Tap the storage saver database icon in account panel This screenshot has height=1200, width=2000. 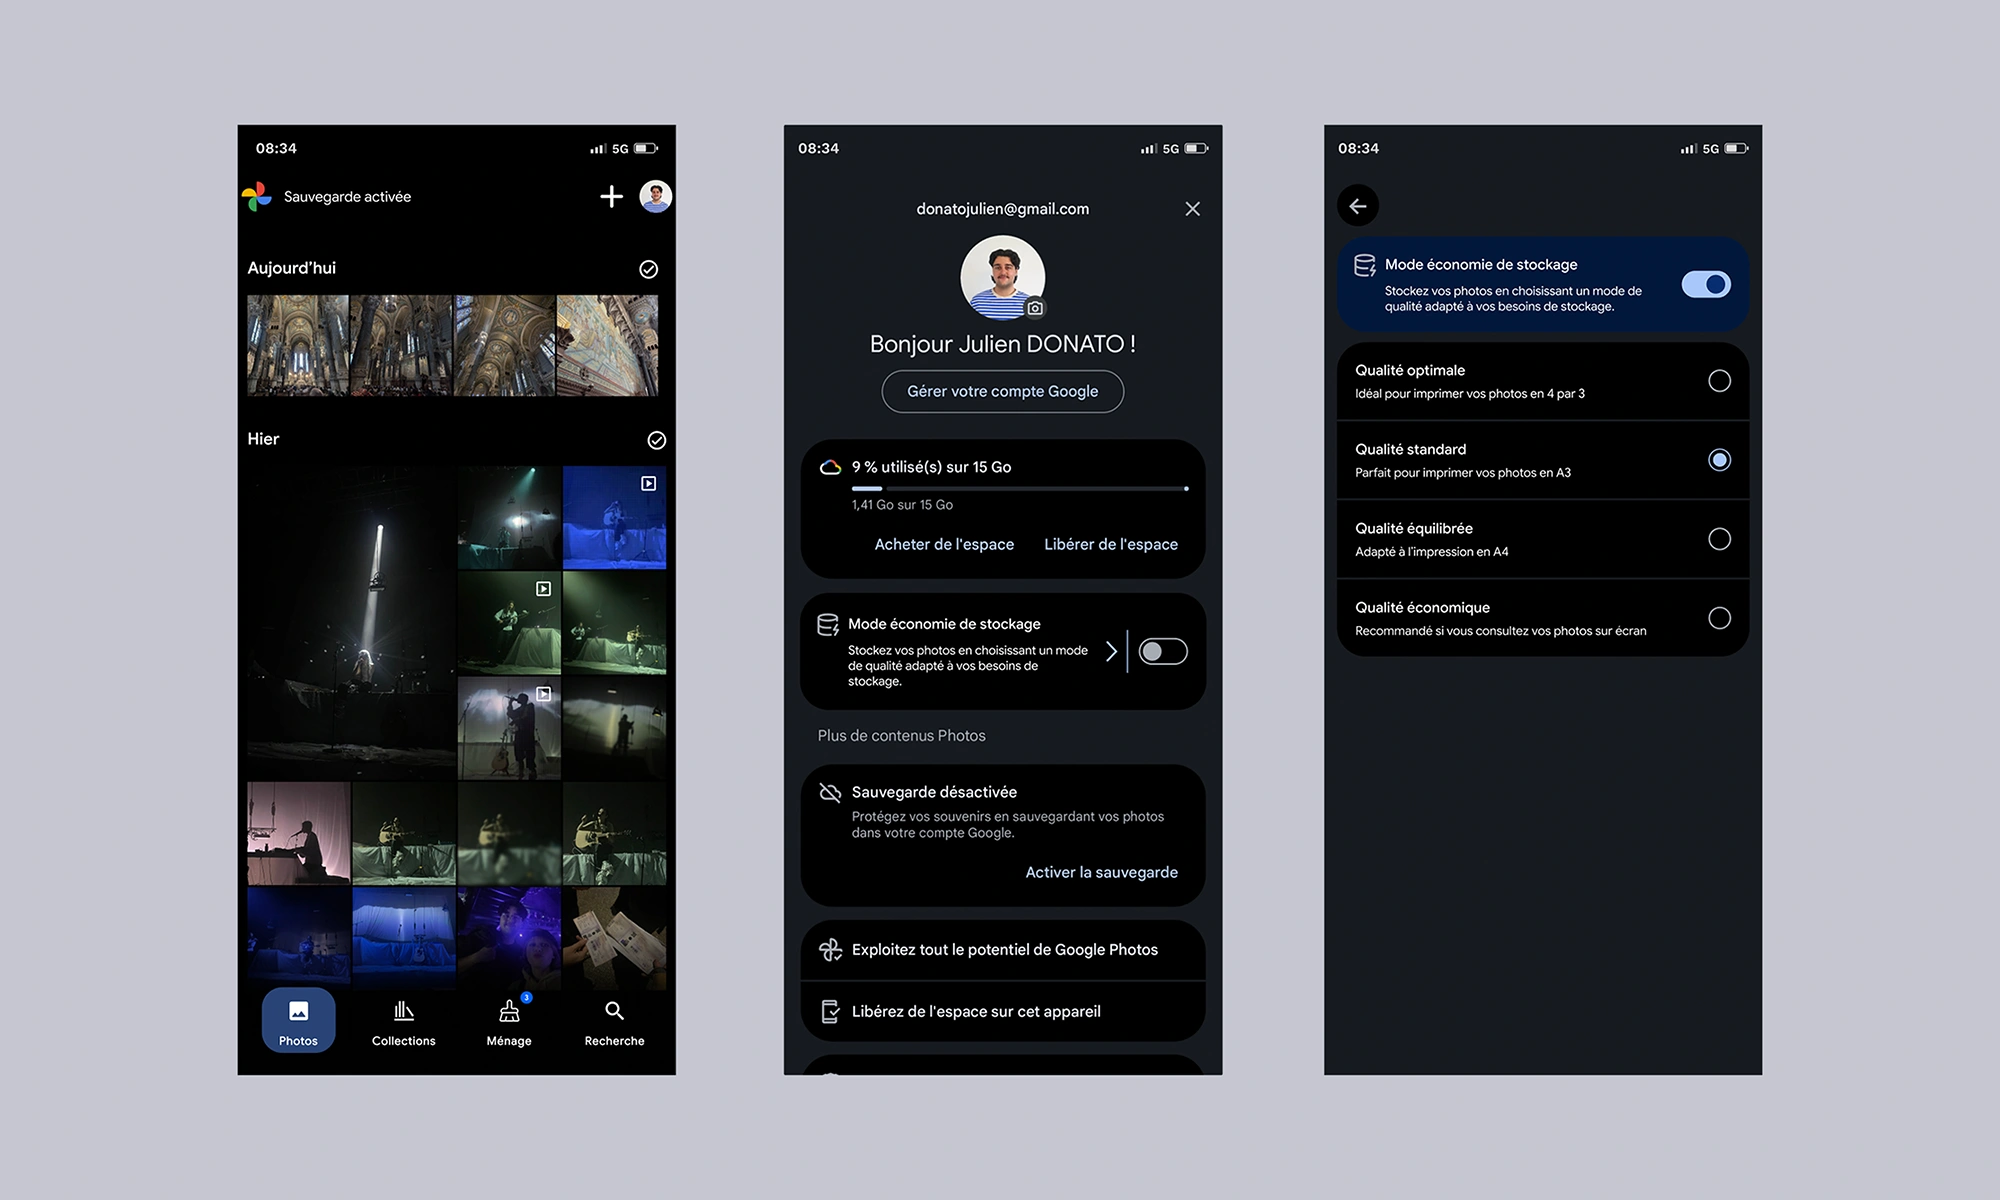tap(828, 625)
